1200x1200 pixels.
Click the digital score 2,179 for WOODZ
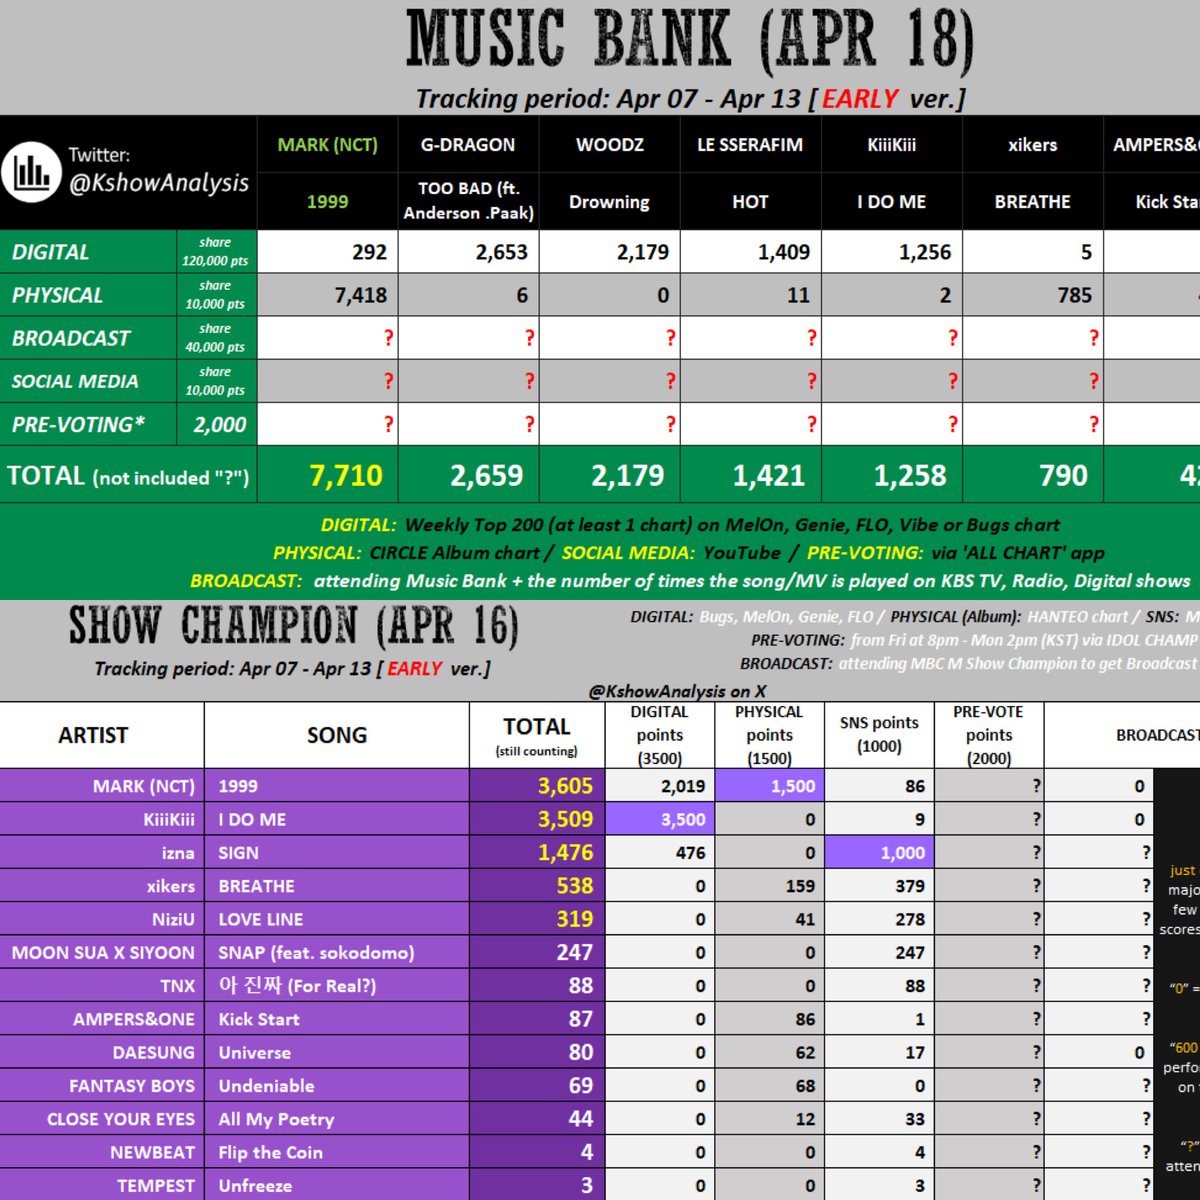point(643,253)
